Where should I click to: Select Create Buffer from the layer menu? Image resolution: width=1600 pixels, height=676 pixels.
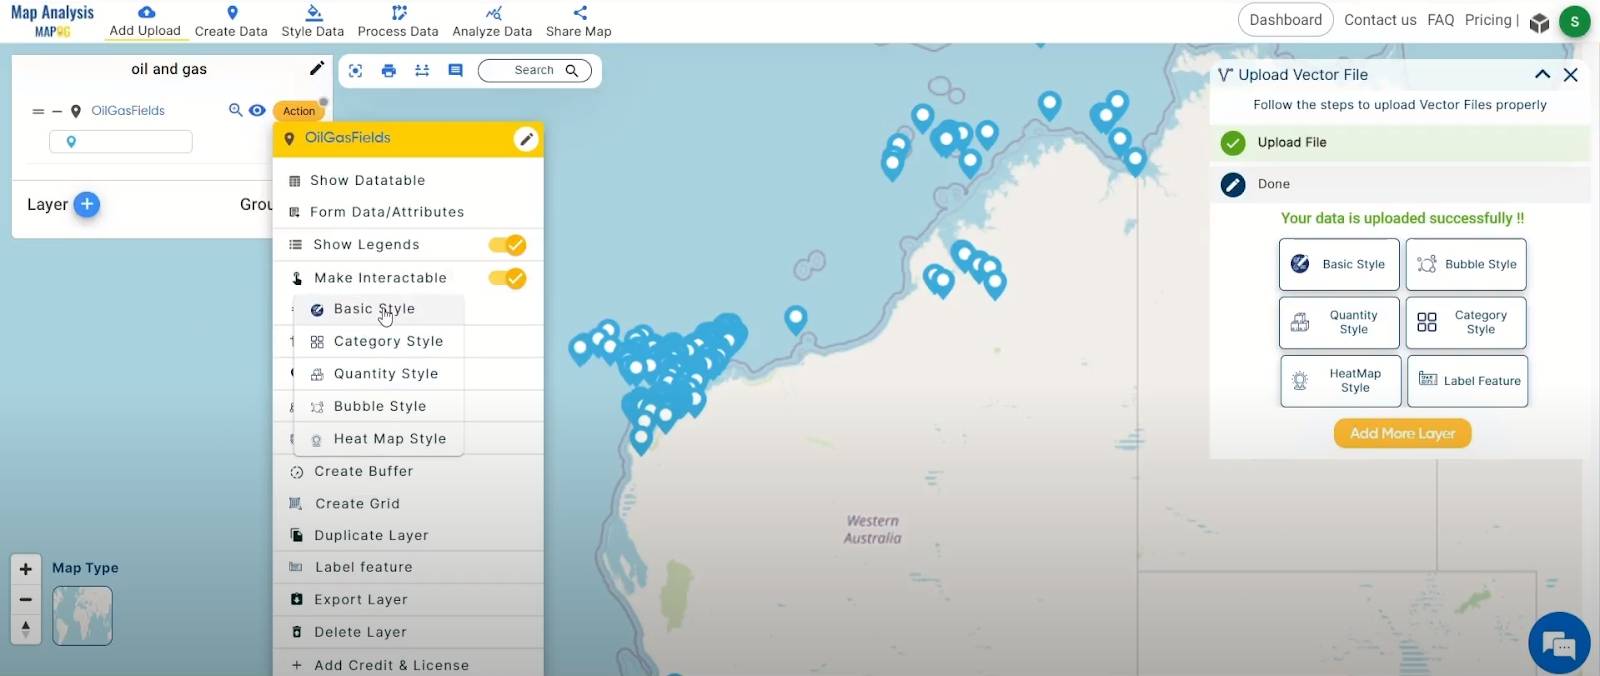(408, 471)
